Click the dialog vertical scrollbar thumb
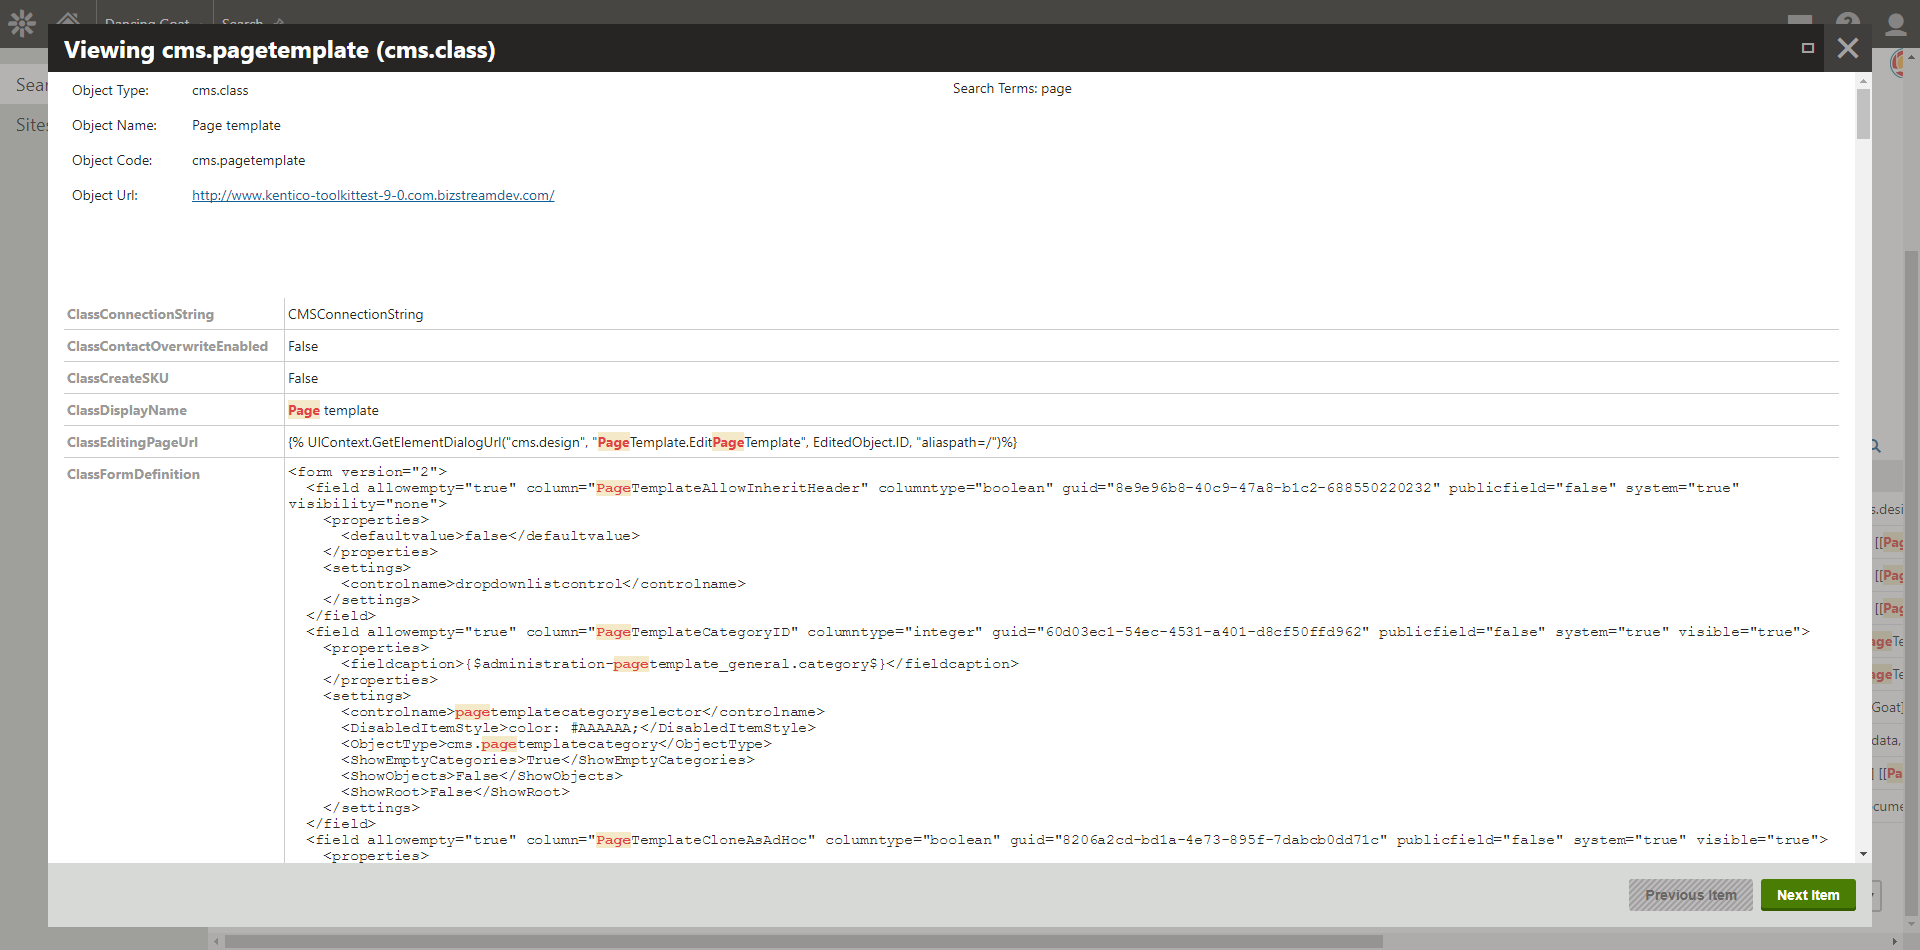Image resolution: width=1920 pixels, height=950 pixels. pos(1863,114)
